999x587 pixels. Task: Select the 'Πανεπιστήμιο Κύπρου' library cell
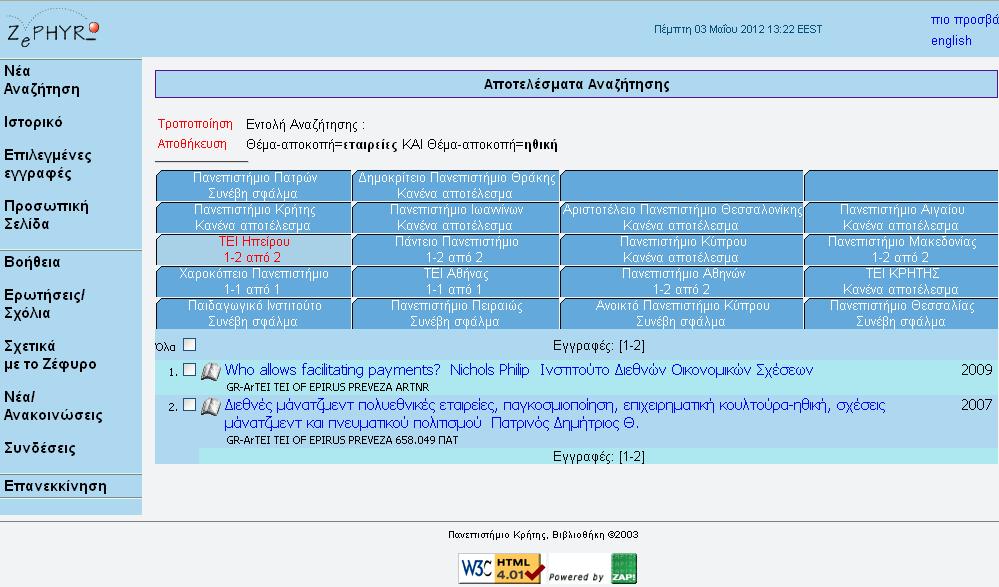coord(682,249)
